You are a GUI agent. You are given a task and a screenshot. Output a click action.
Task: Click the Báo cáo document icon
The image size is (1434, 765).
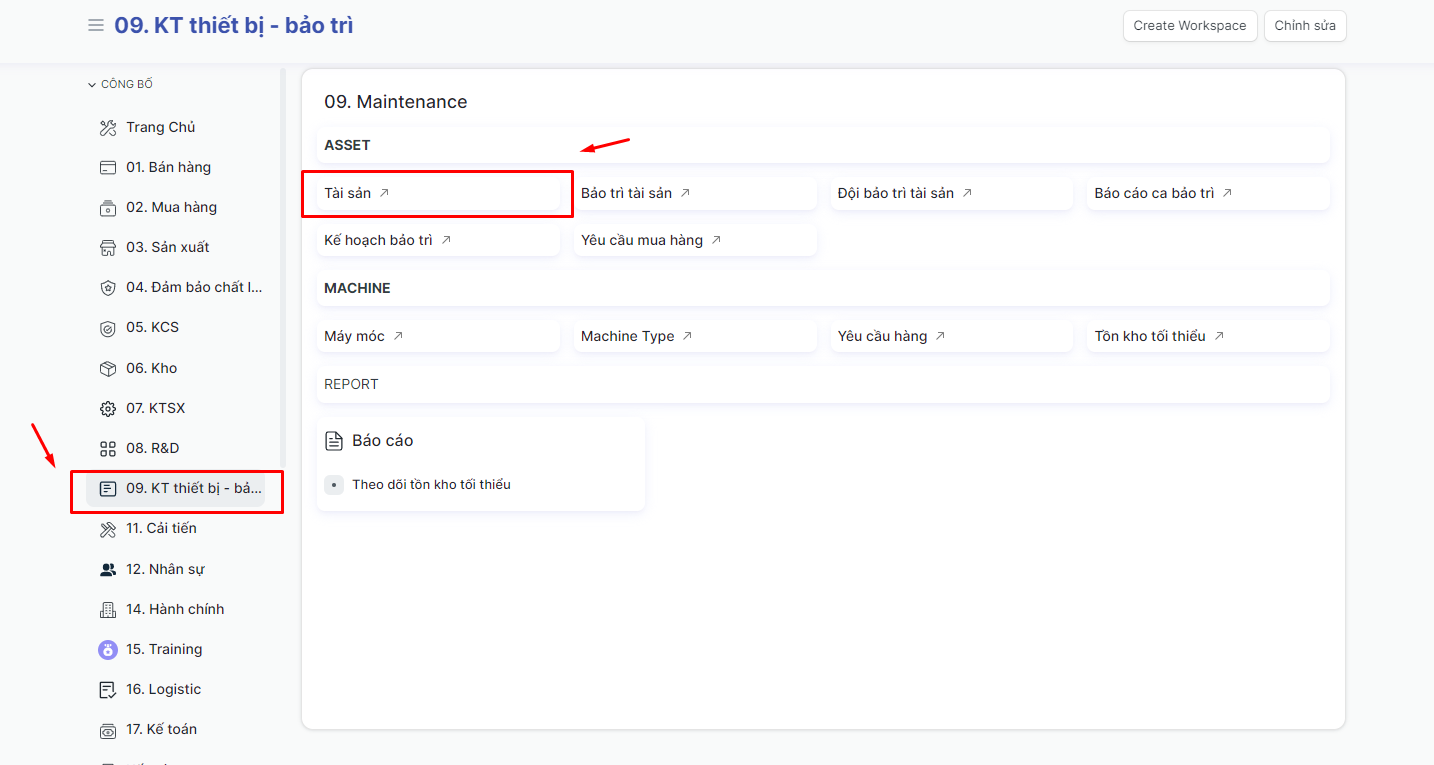pos(335,441)
